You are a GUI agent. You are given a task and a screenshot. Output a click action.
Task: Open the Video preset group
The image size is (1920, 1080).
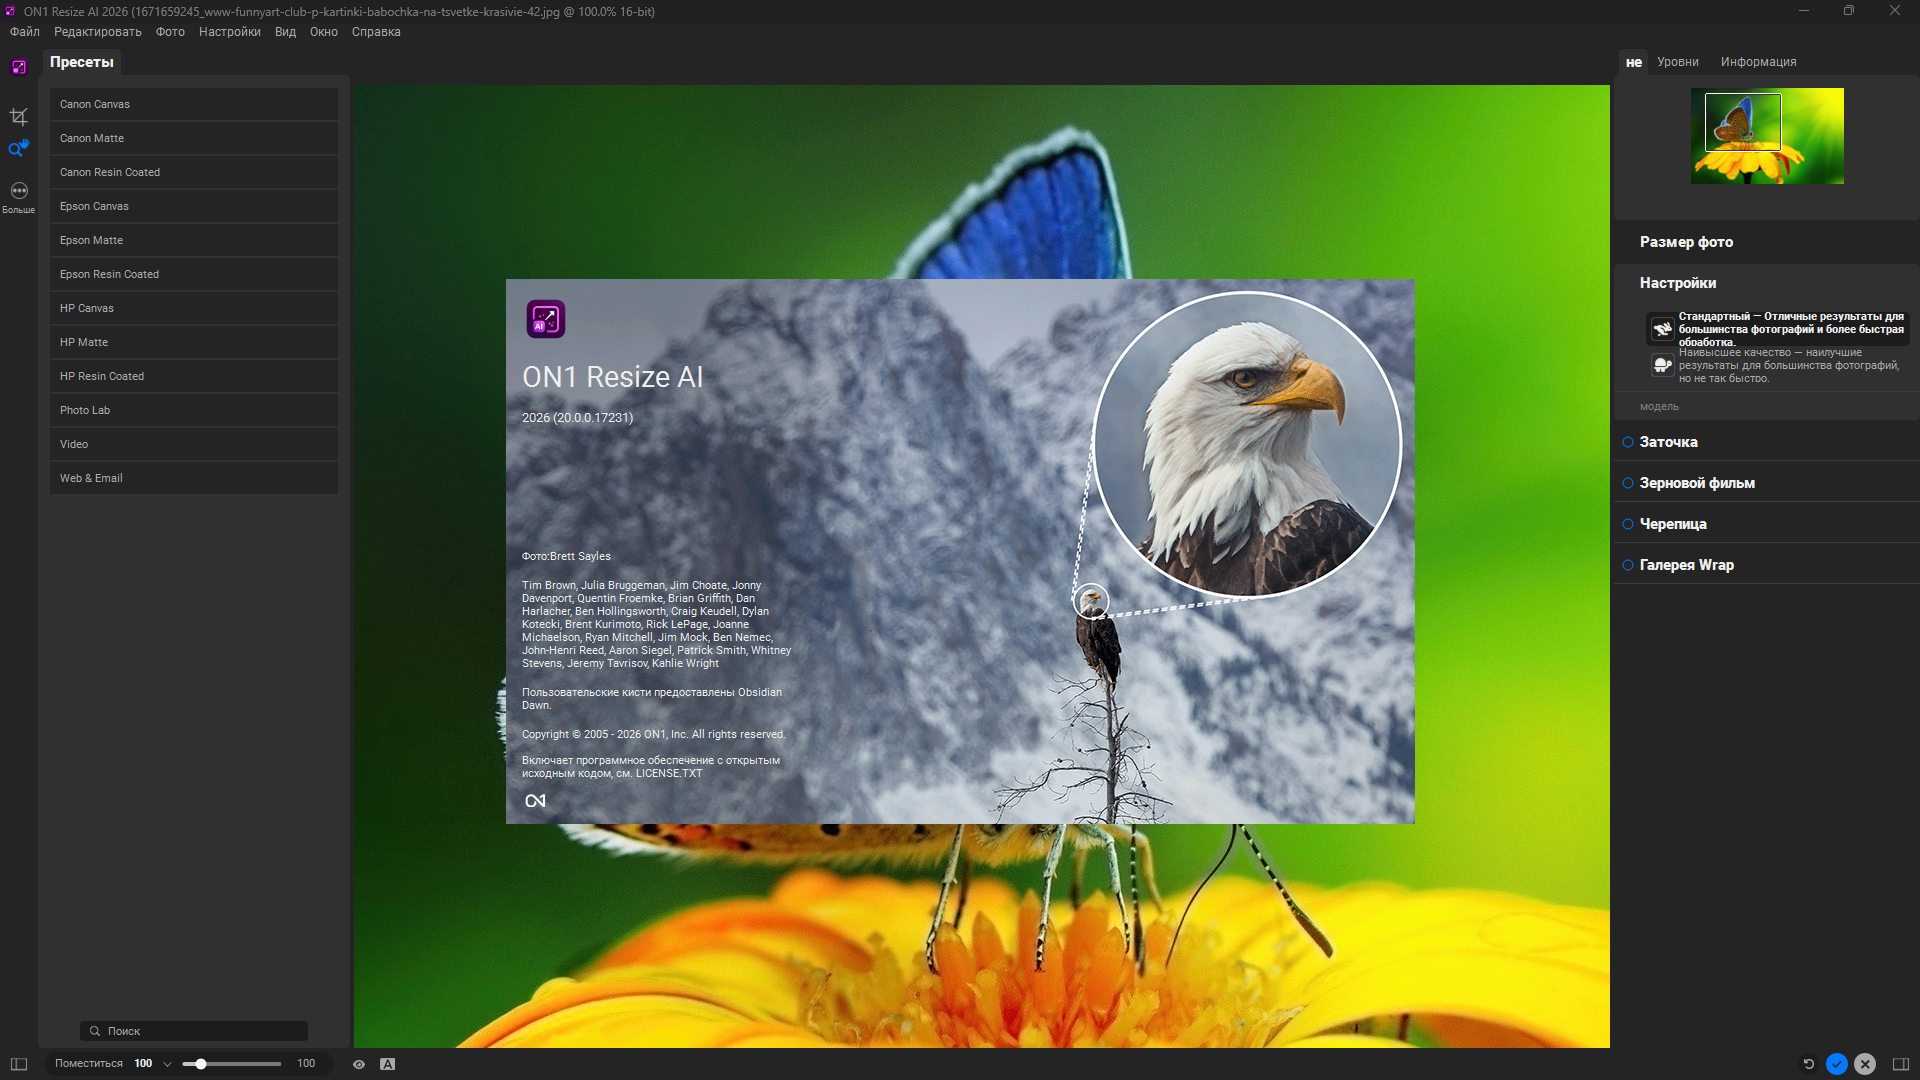click(194, 444)
